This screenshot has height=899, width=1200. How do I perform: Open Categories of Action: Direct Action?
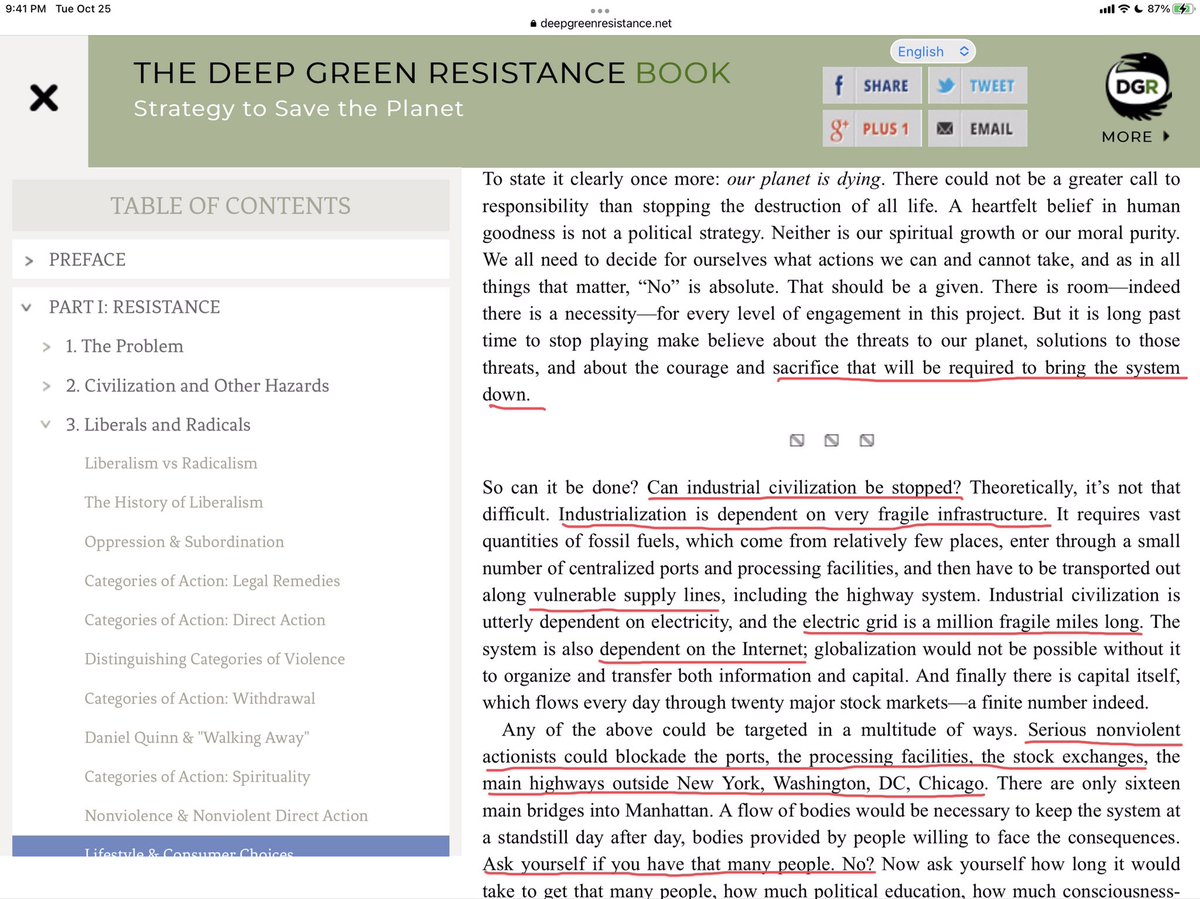click(x=204, y=620)
